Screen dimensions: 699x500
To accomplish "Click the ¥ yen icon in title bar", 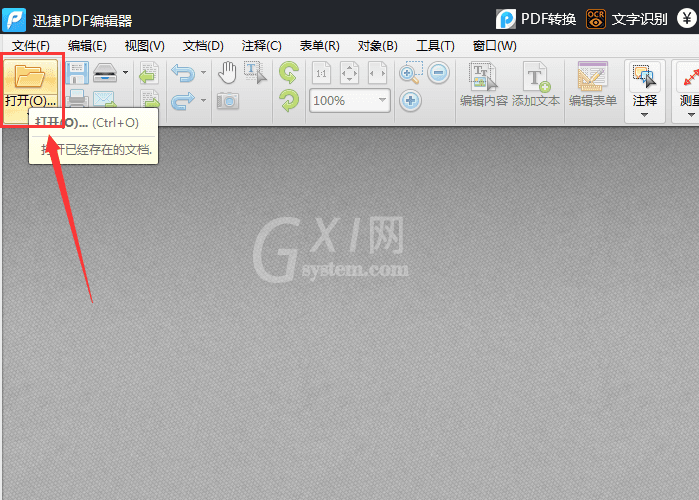I will [x=687, y=19].
